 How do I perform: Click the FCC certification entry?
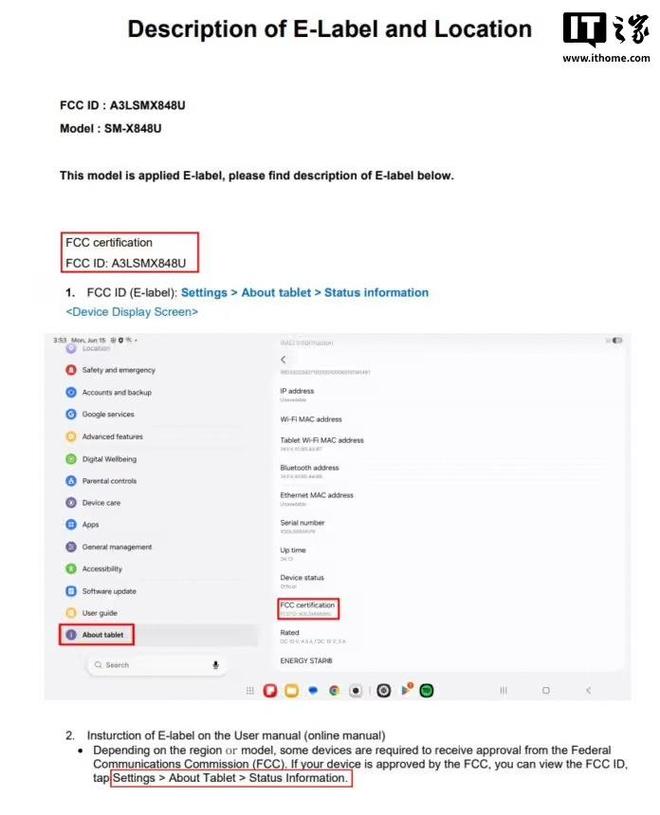[308, 609]
